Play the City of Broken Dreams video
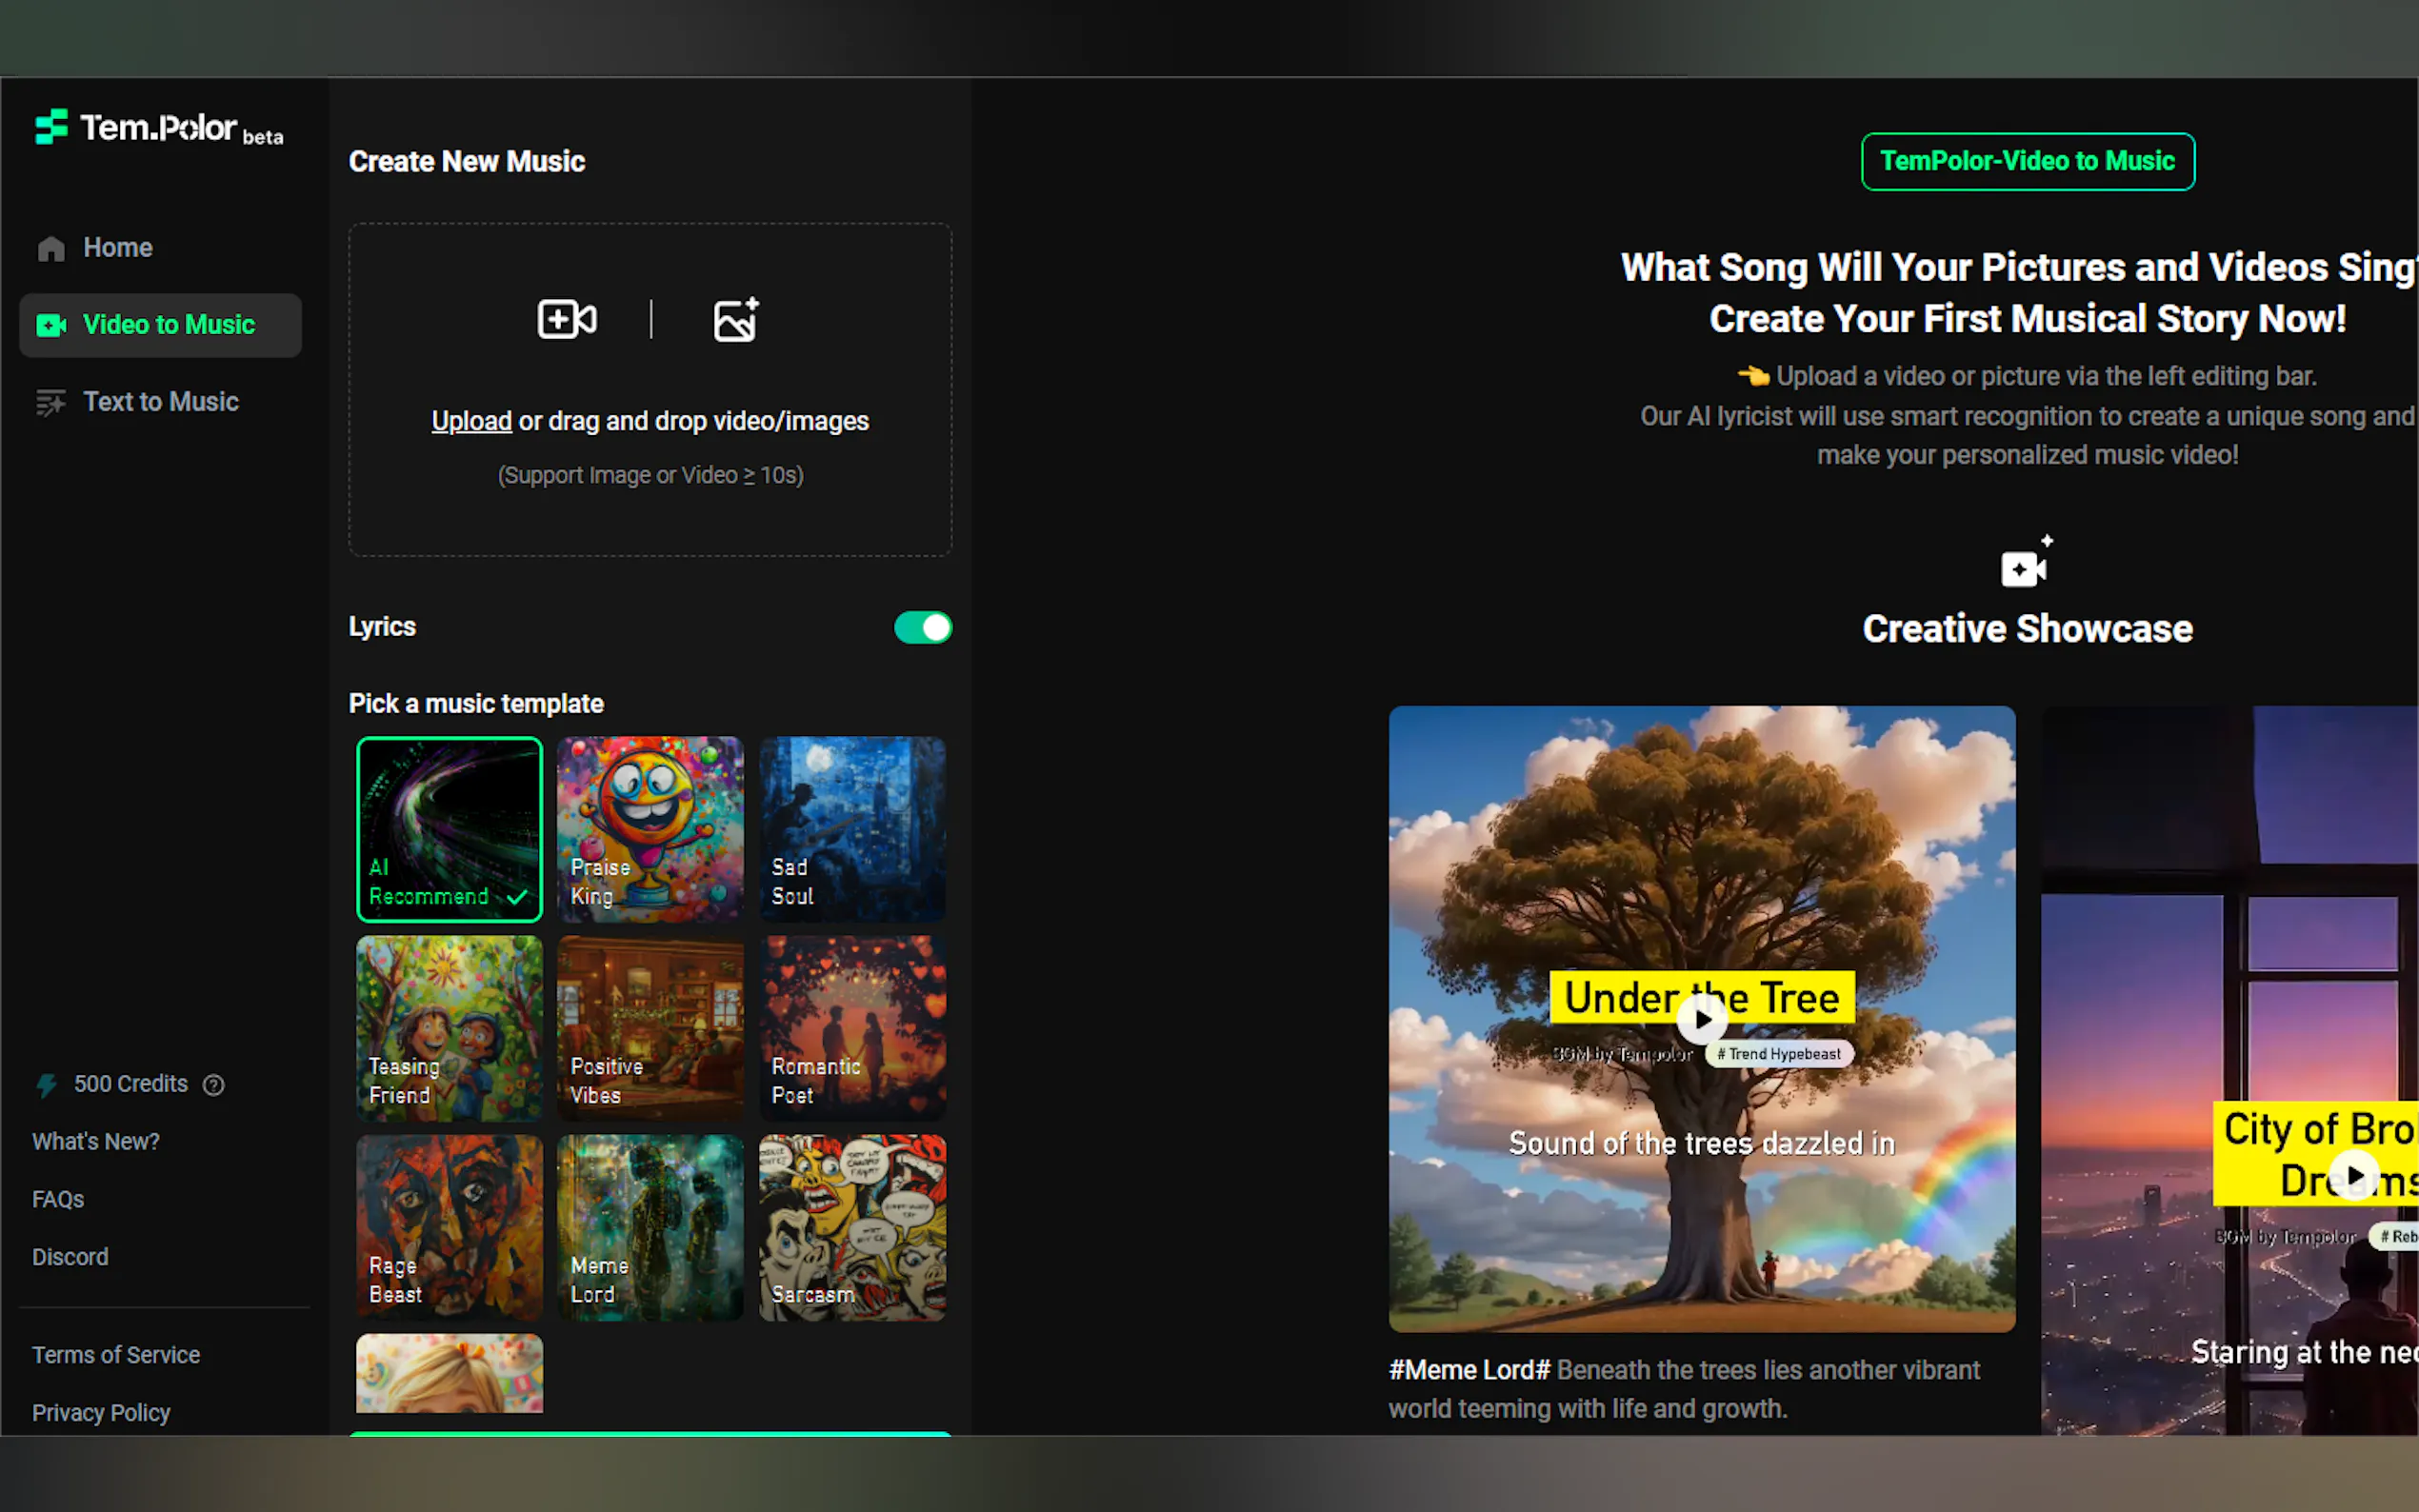The width and height of the screenshot is (2419, 1512). (2353, 1175)
